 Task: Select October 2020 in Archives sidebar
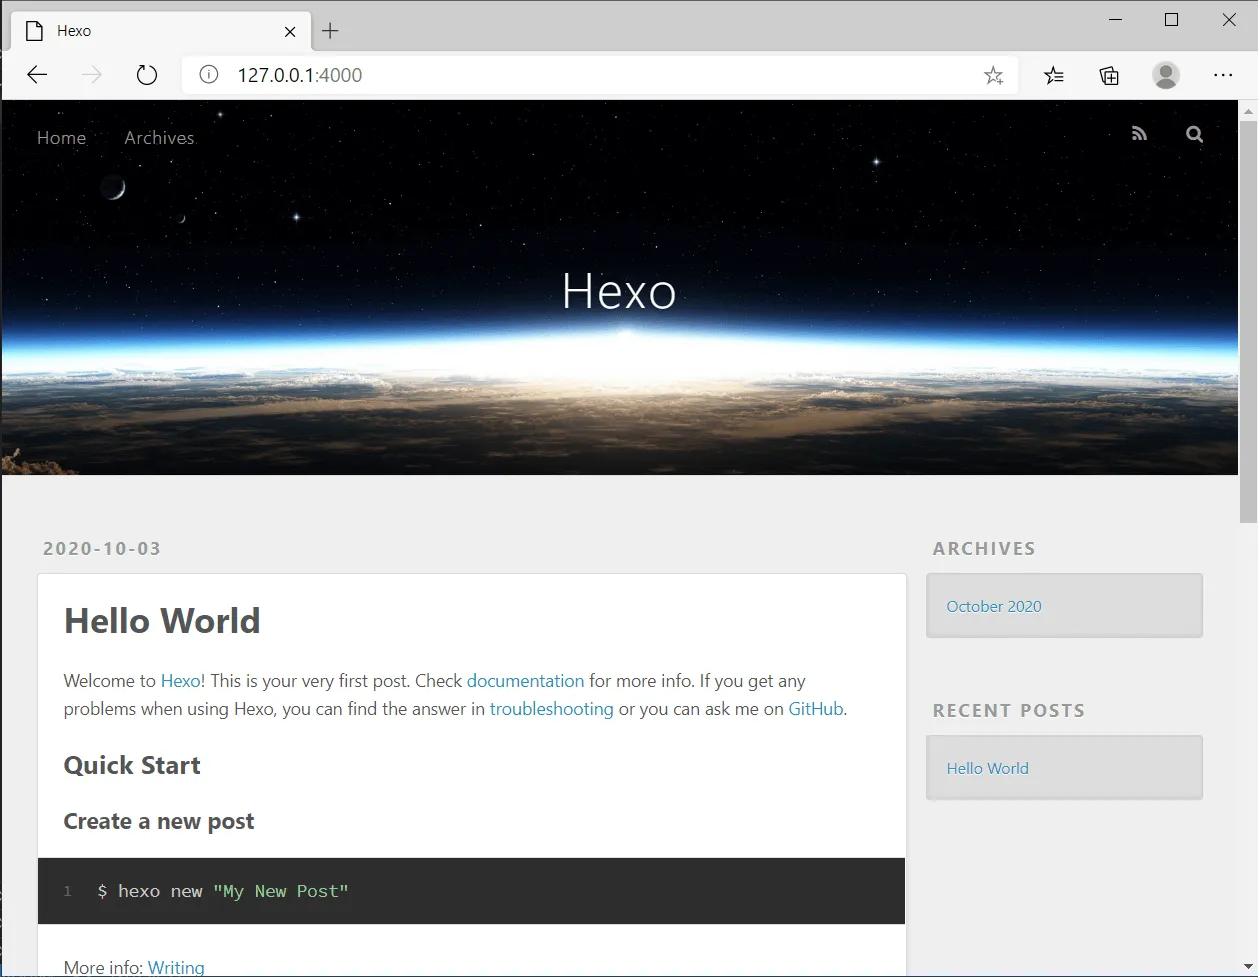pos(994,606)
